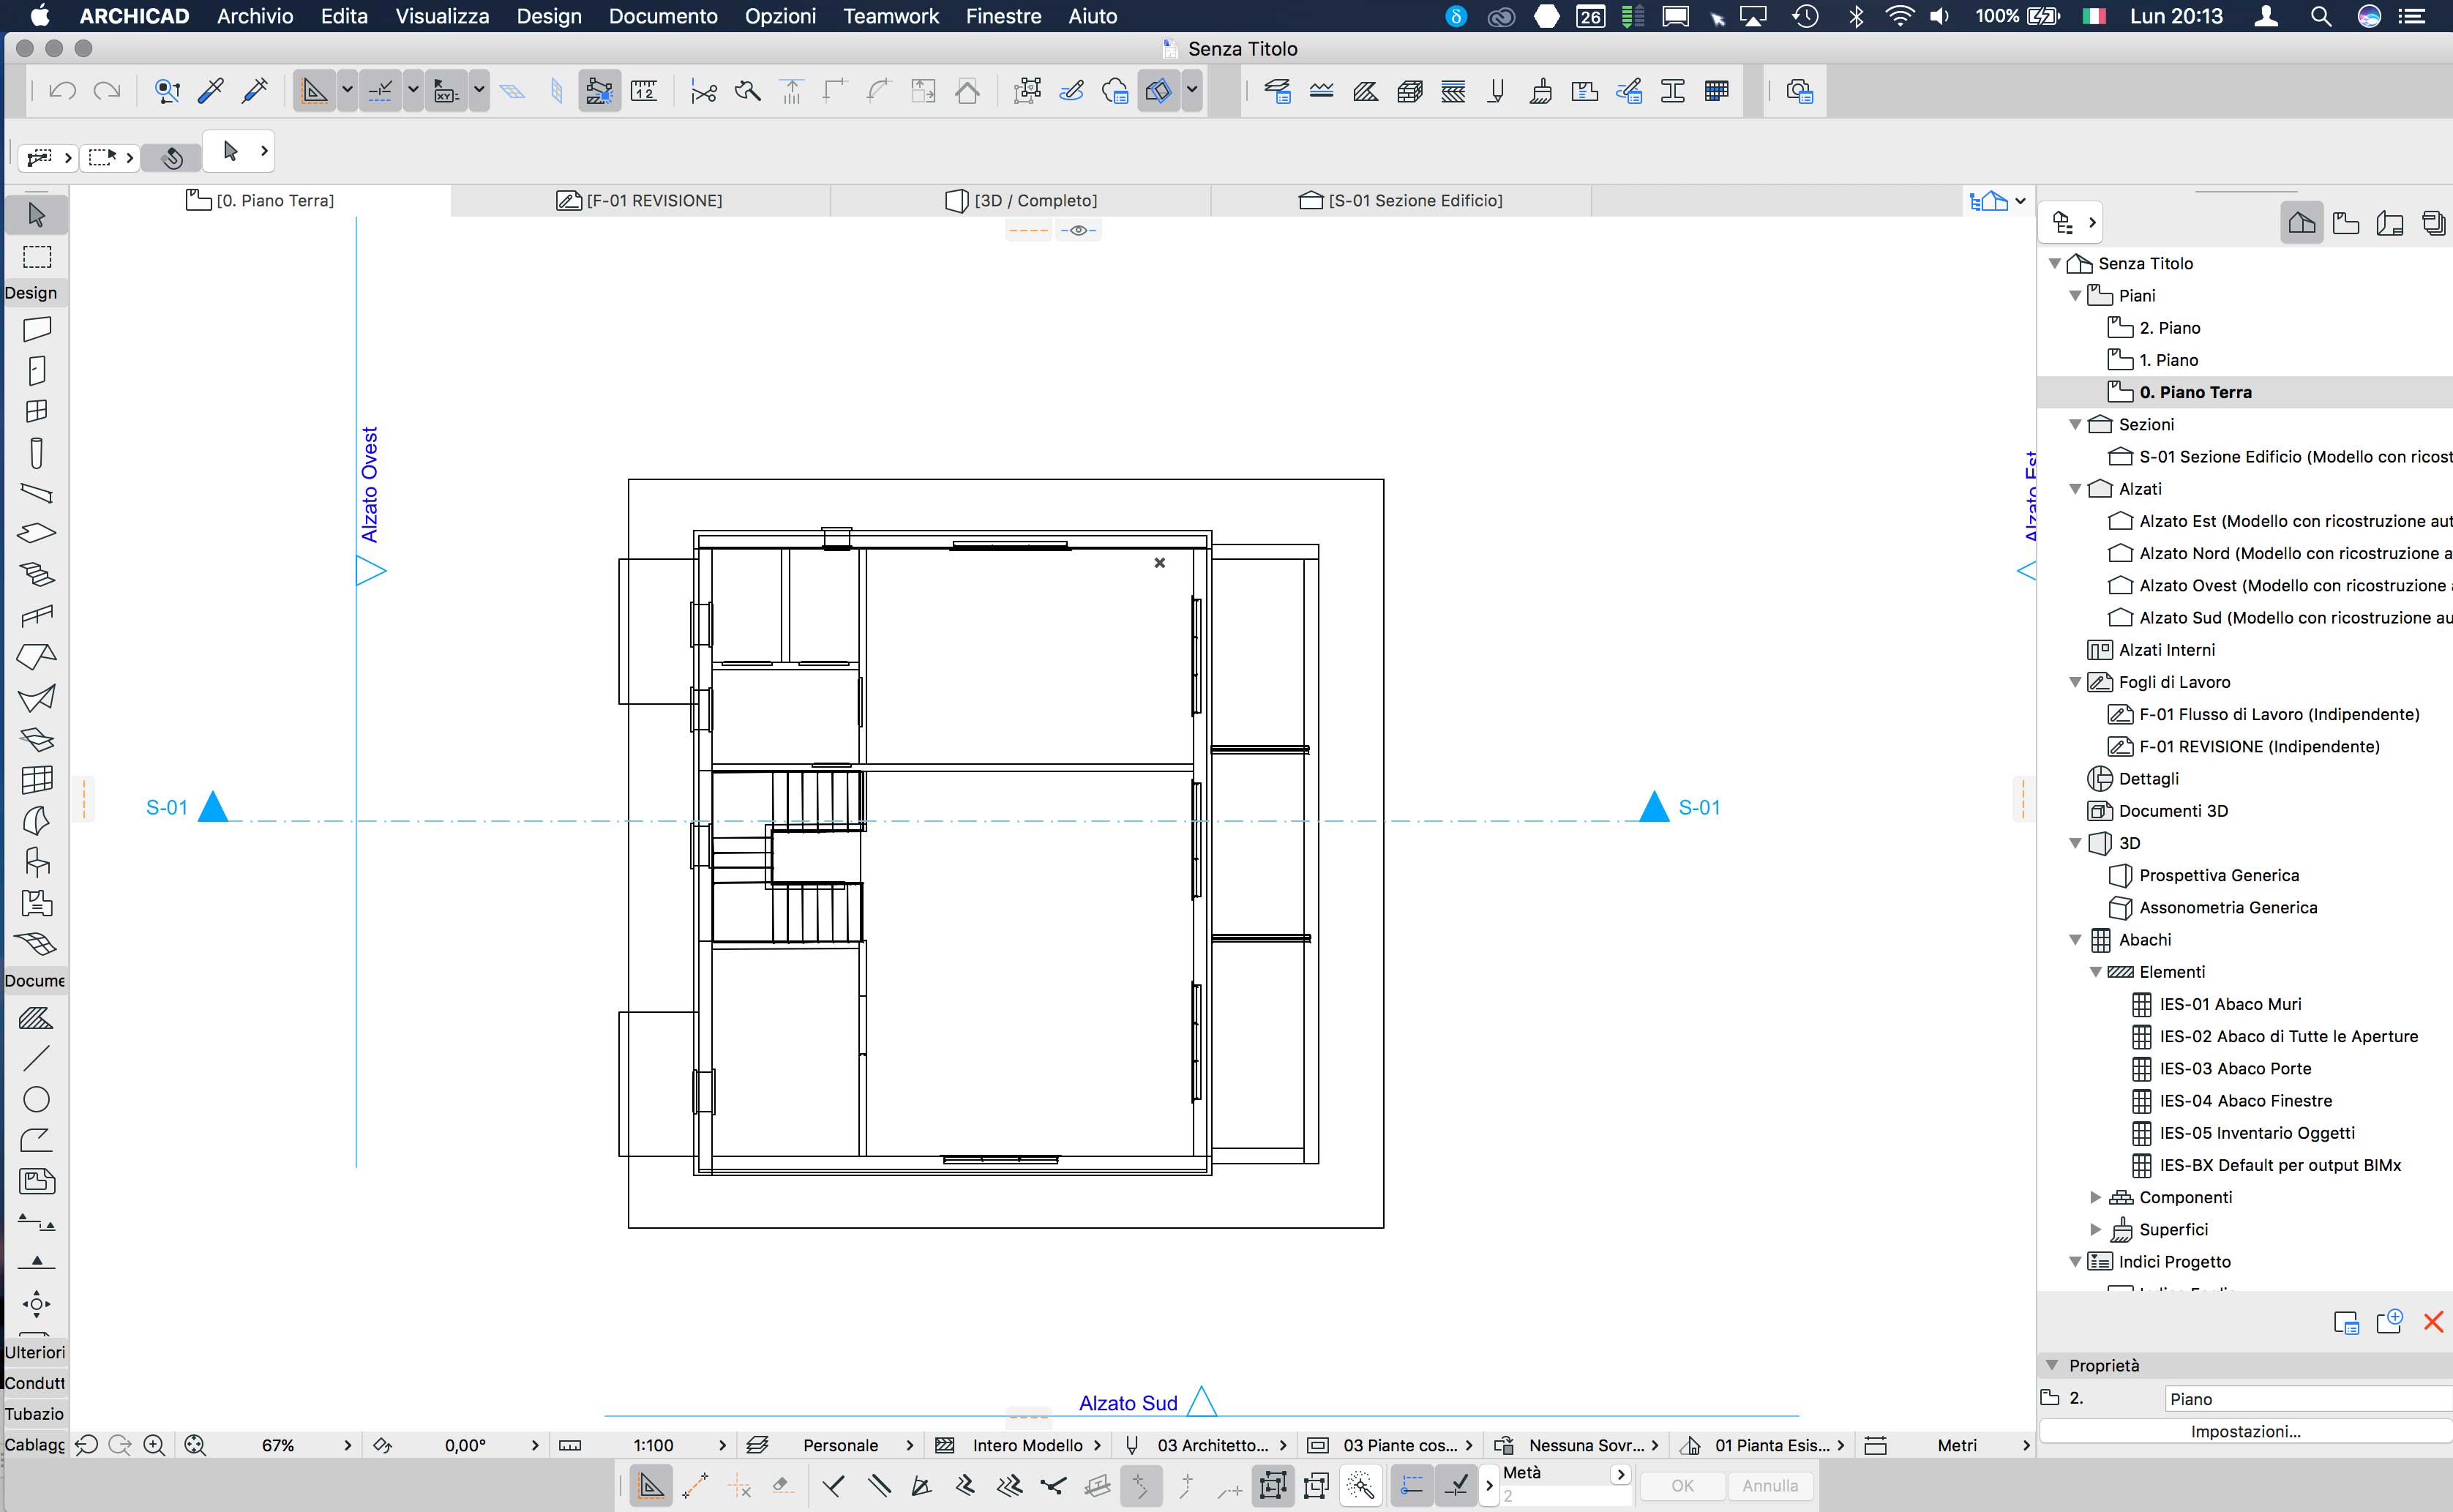Select the Wall tool in toolbox
Screen dimensions: 2453x1512
(x=37, y=329)
